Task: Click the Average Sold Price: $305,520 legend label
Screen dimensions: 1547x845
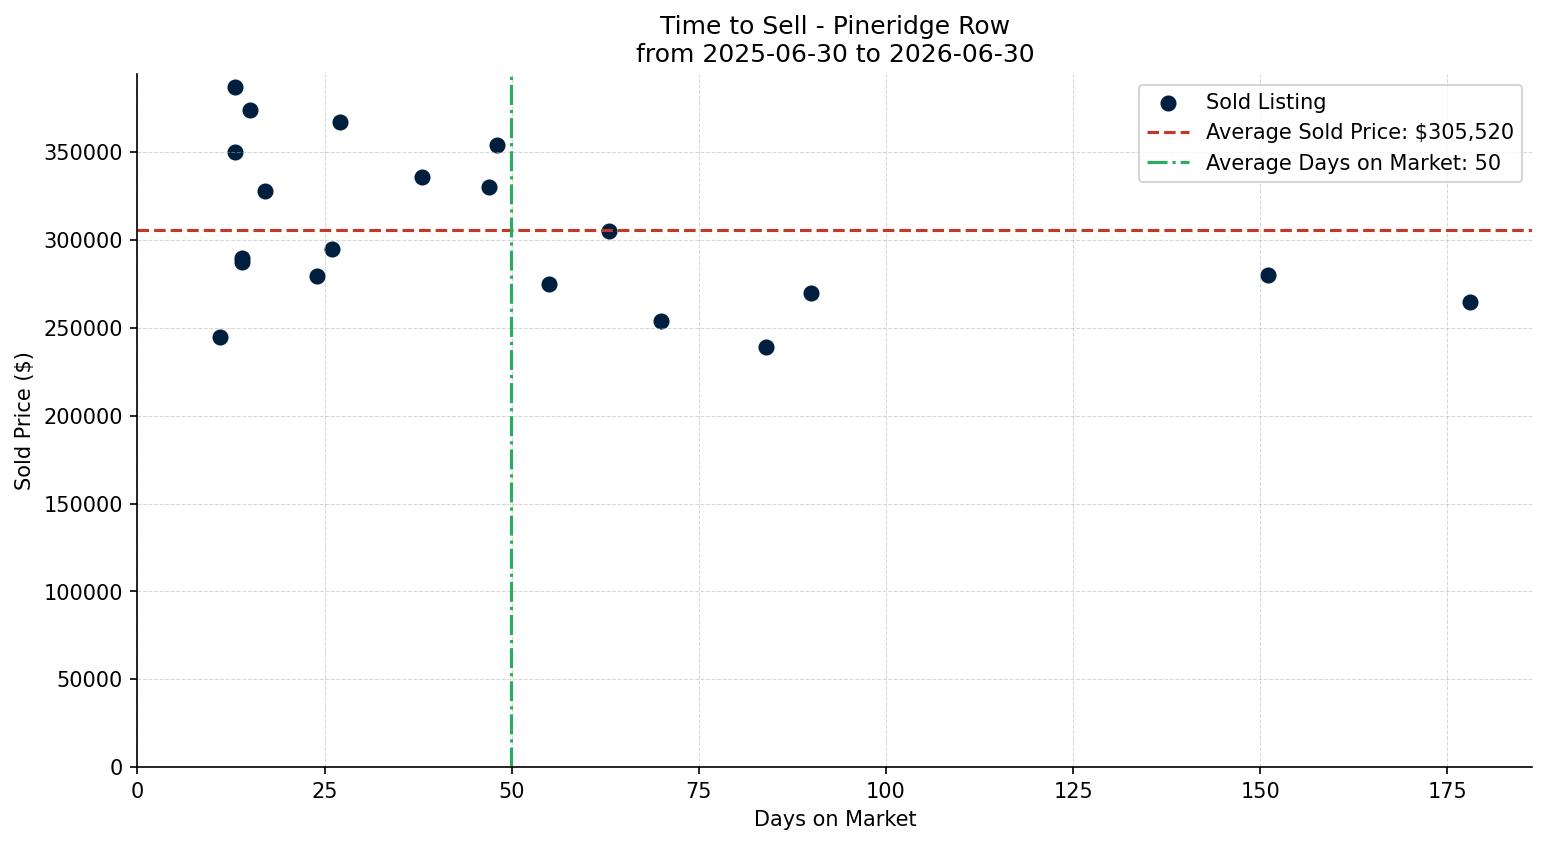Action: pyautogui.click(x=1360, y=132)
